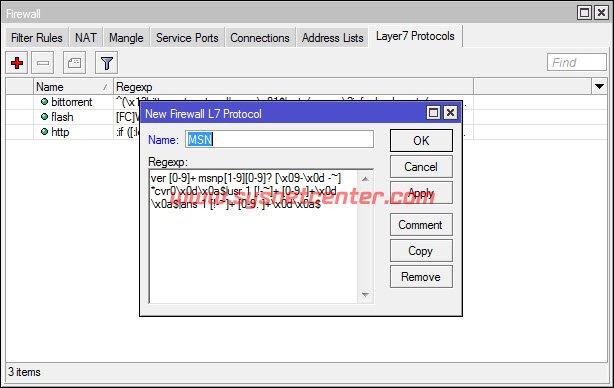Click the Regexp scrollbar up arrow
The image size is (614, 388).
(365, 179)
